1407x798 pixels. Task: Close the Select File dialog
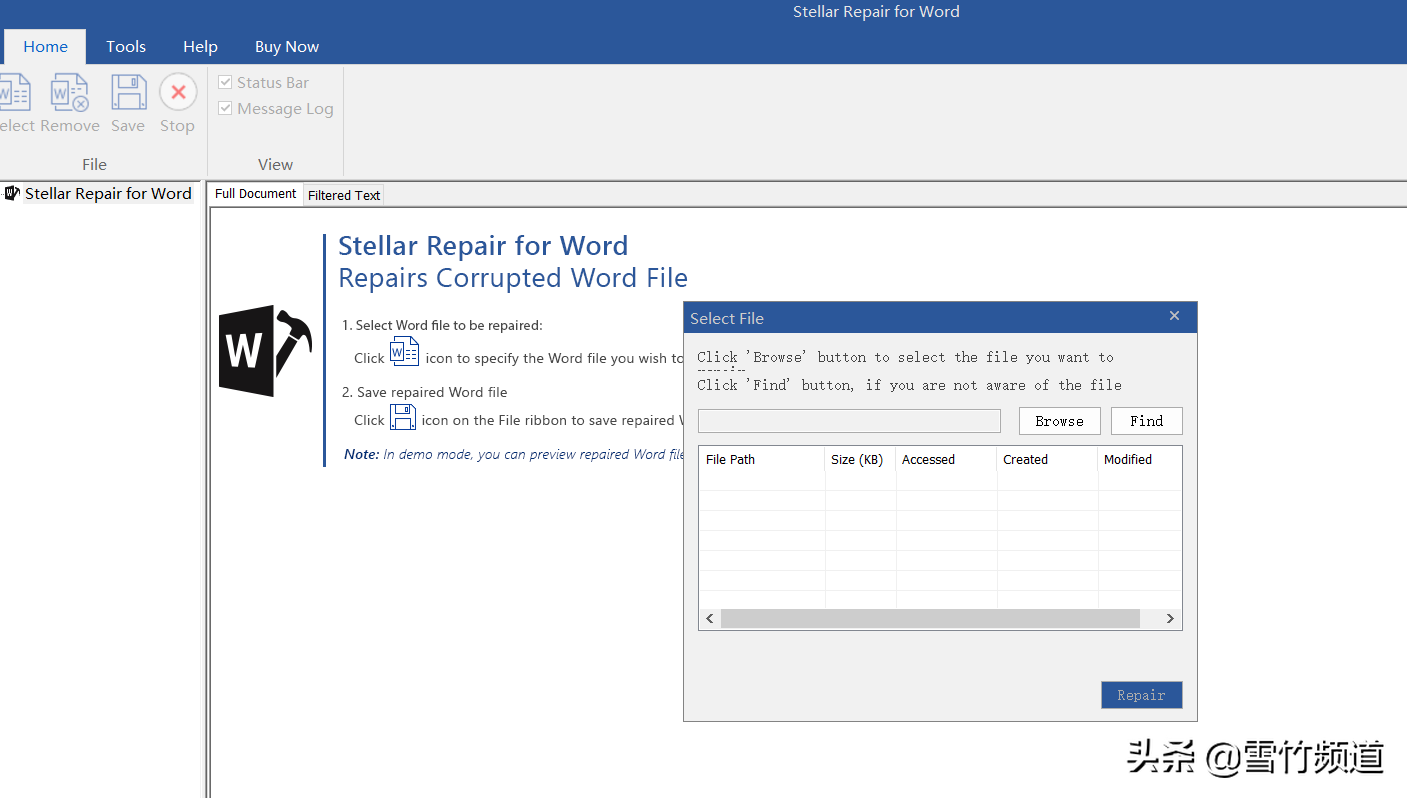1174,316
